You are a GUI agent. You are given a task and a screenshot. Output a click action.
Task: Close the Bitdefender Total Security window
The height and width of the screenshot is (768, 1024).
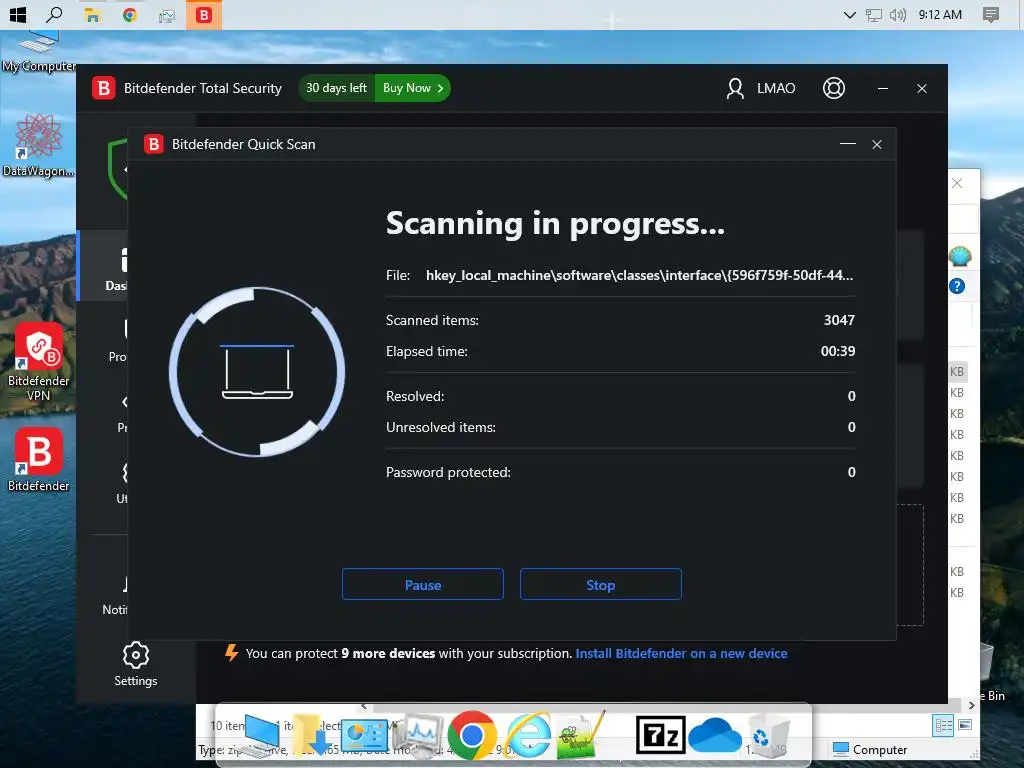coord(921,88)
